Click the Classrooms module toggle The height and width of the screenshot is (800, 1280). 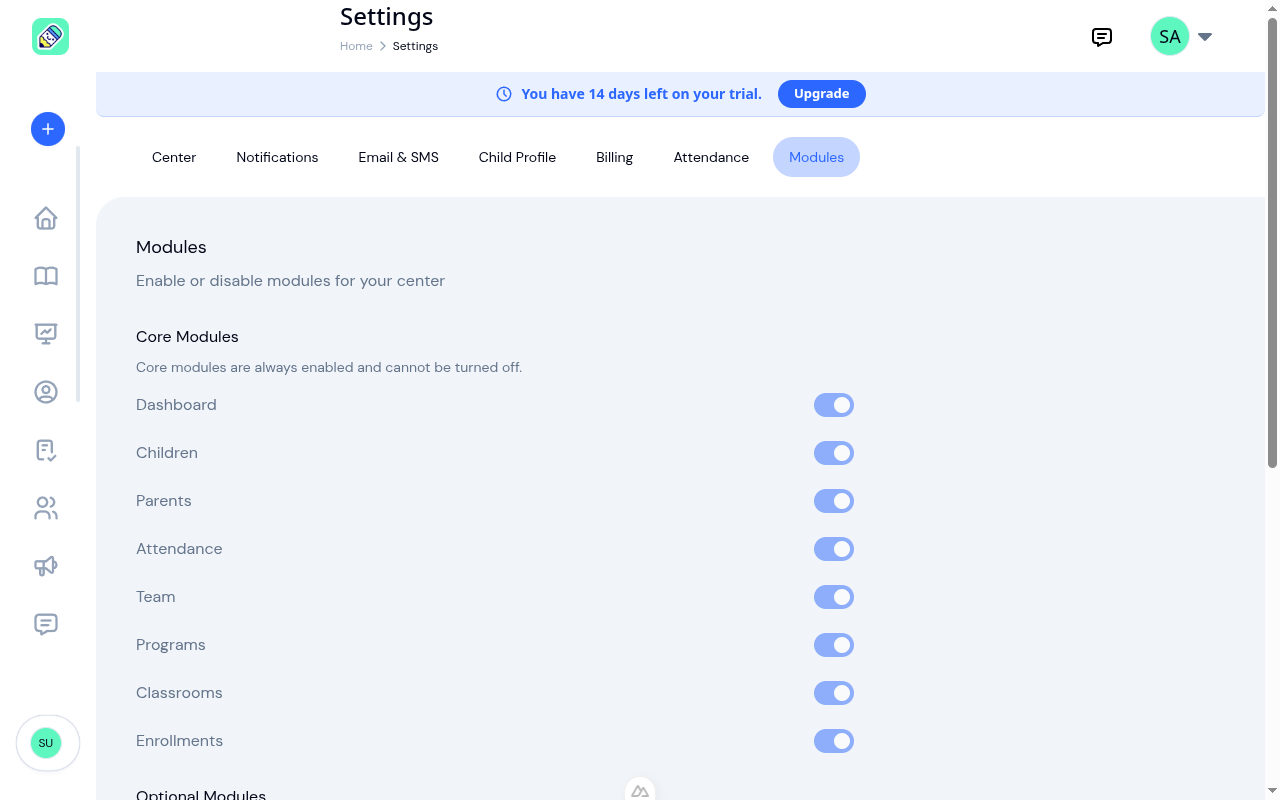834,693
